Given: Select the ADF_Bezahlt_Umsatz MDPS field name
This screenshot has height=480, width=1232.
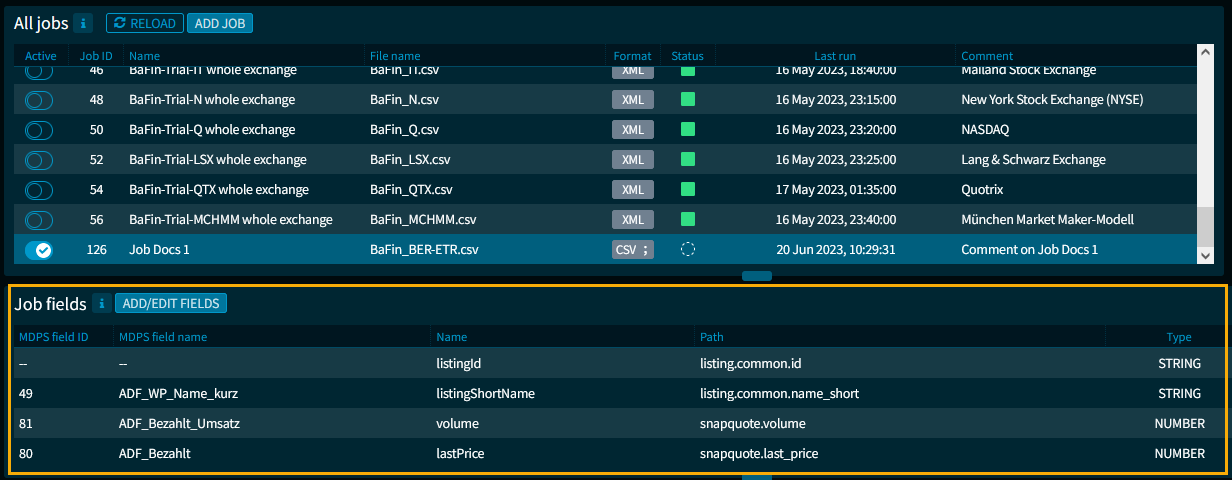Looking at the screenshot, I should pos(179,424).
